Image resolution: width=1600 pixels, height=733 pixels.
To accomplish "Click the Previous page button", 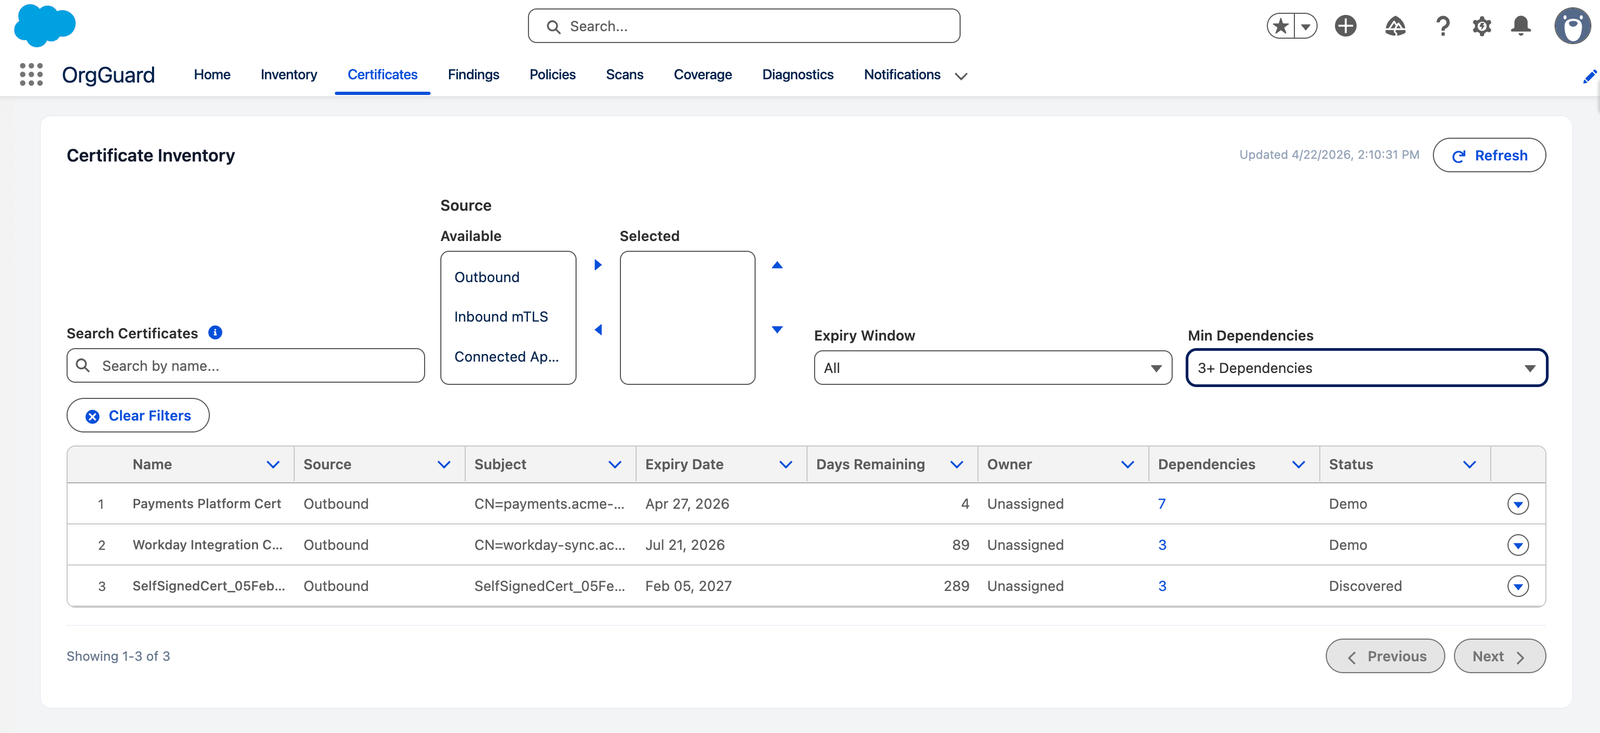I will pyautogui.click(x=1385, y=656).
